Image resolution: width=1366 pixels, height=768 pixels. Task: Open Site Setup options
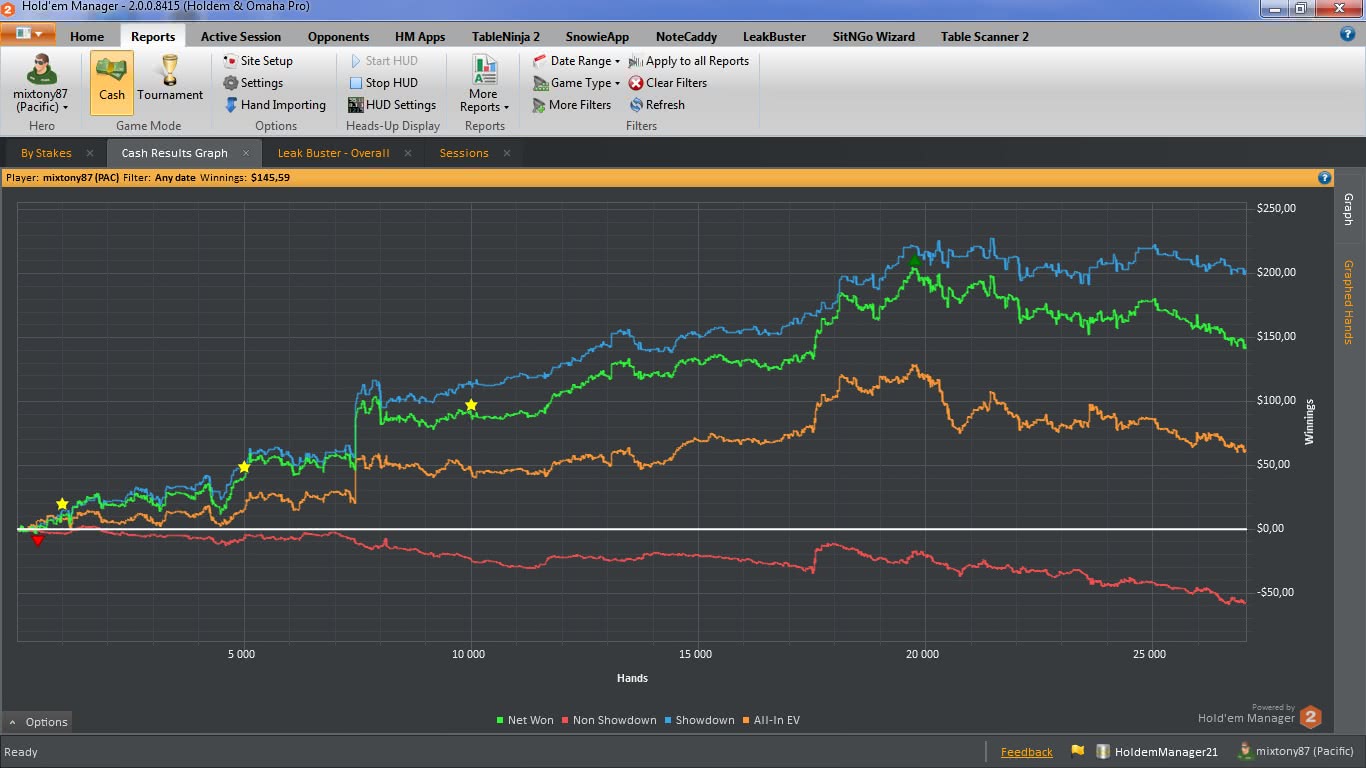(258, 61)
